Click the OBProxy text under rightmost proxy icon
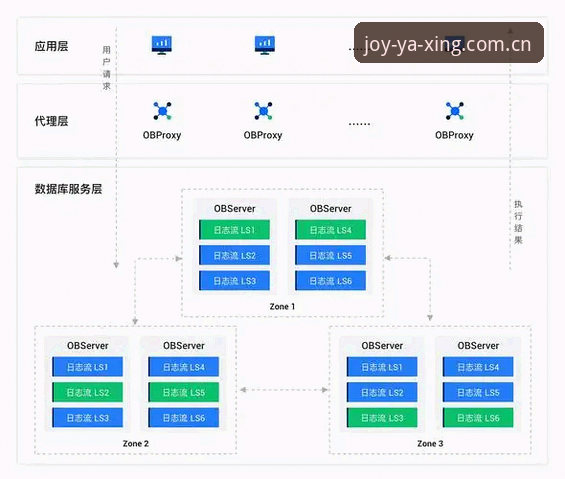Image resolution: width=565 pixels, height=479 pixels. [x=454, y=136]
